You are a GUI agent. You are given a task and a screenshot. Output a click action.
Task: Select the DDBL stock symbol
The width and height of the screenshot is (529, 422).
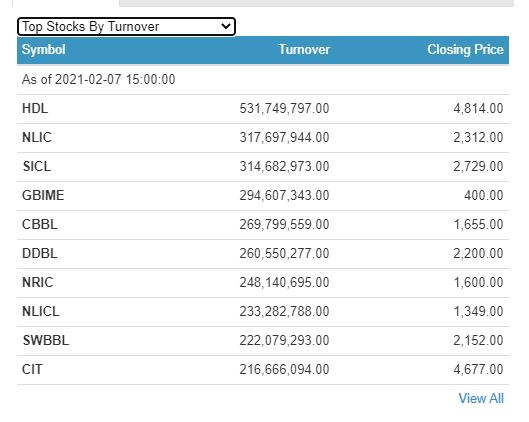pyautogui.click(x=39, y=254)
